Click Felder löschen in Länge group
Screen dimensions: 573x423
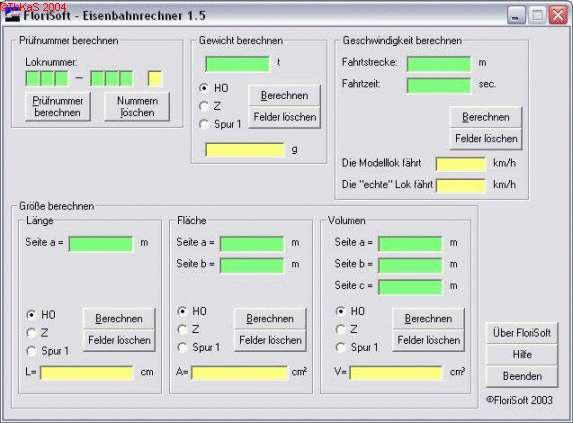pyautogui.click(x=119, y=340)
